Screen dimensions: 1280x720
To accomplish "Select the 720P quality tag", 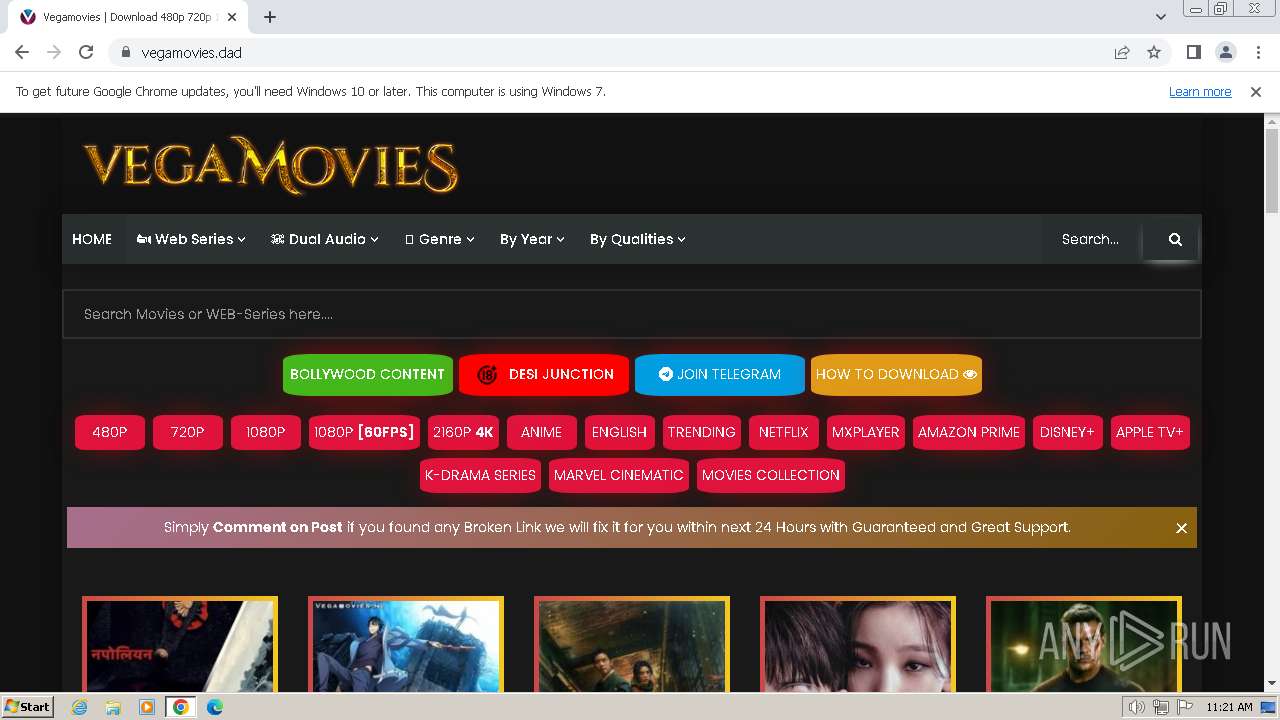I will (188, 432).
